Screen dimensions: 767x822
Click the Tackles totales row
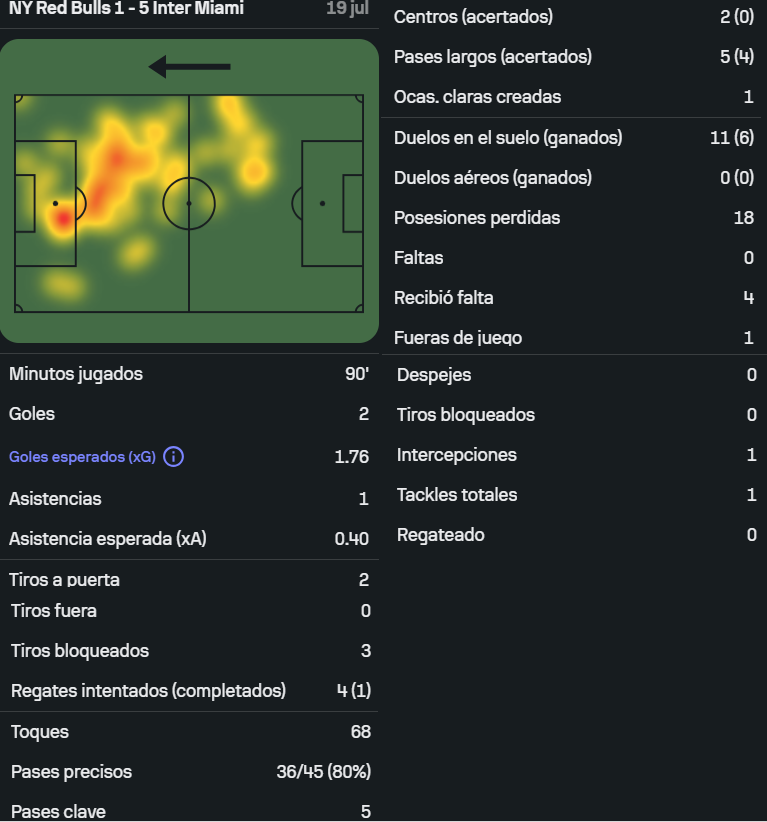[x=574, y=494]
